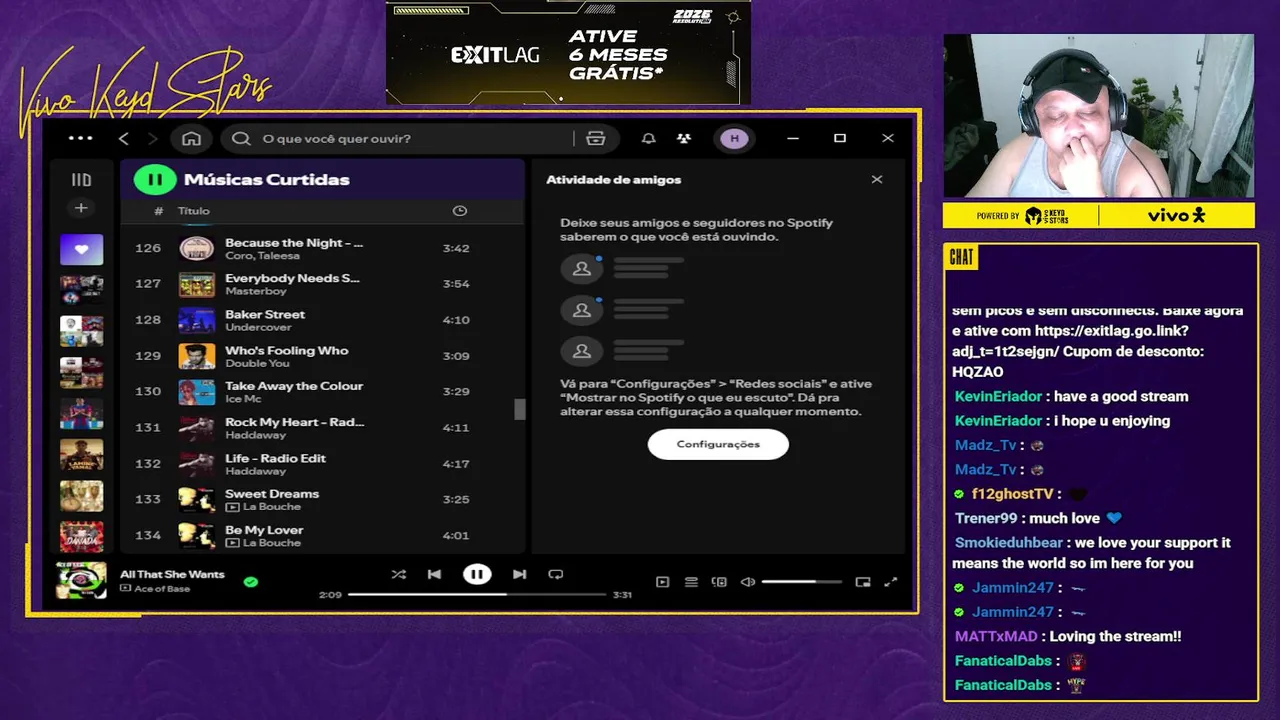
Task: Pause with the green Músicas Curtidas button
Action: coord(155,180)
